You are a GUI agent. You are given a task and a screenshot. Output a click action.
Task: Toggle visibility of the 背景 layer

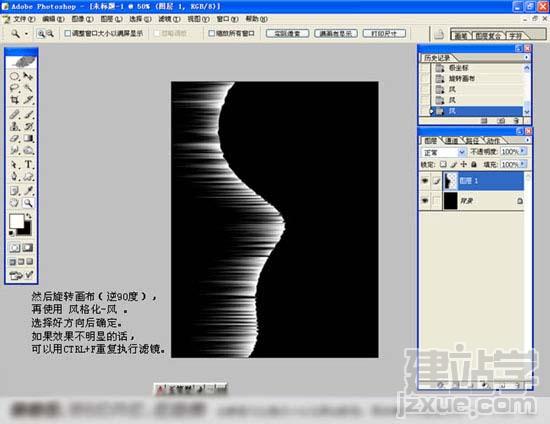(x=425, y=201)
